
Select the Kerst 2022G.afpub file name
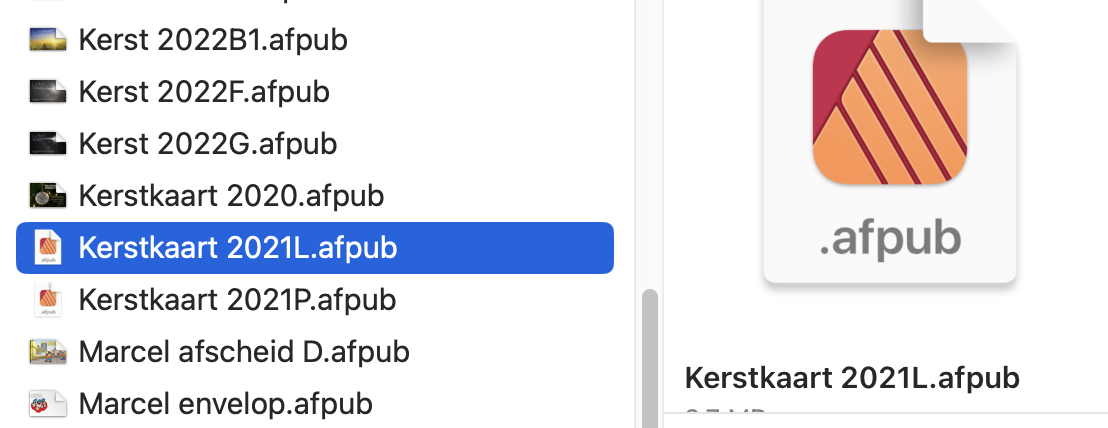pos(207,143)
